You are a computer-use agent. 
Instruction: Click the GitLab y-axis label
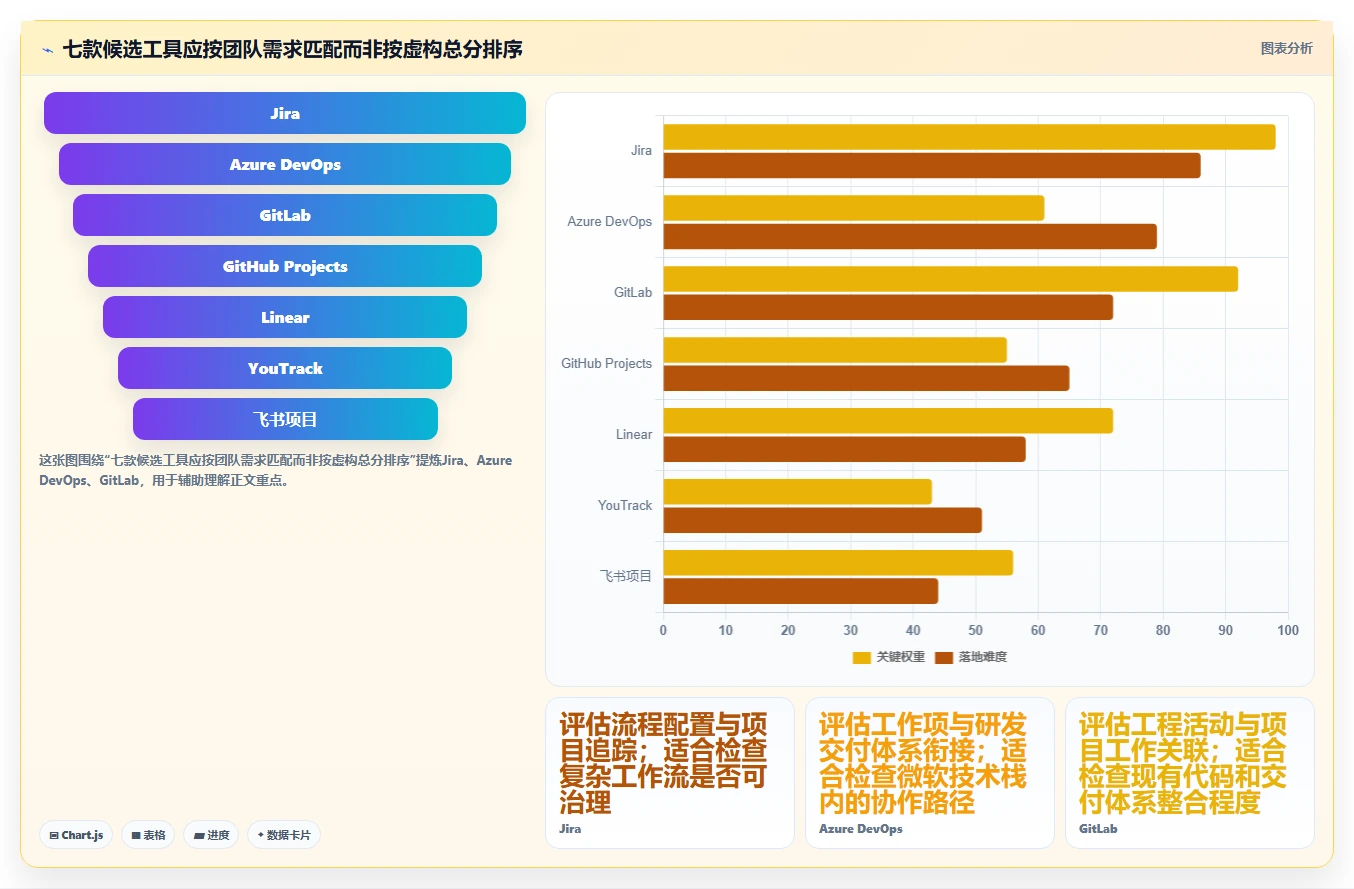[x=633, y=293]
